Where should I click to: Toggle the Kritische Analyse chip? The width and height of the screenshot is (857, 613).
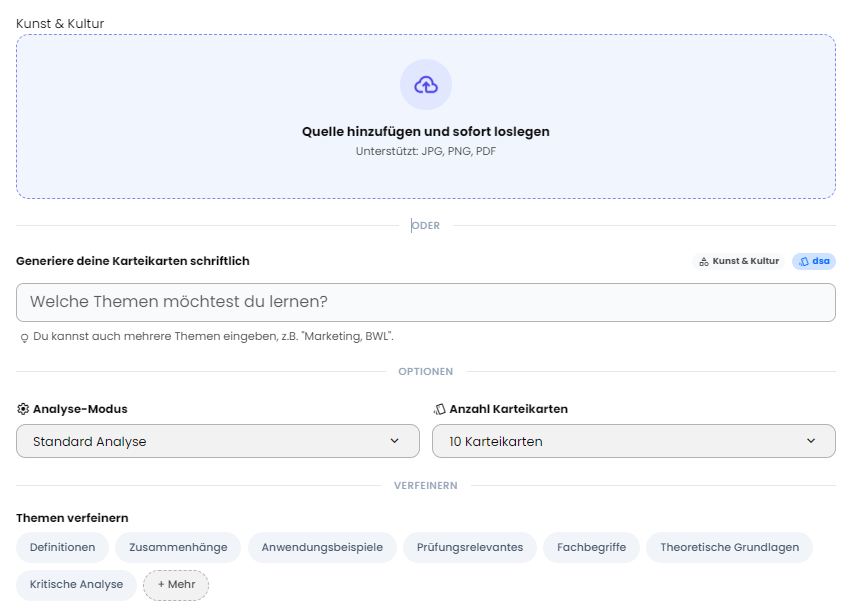[x=76, y=585]
